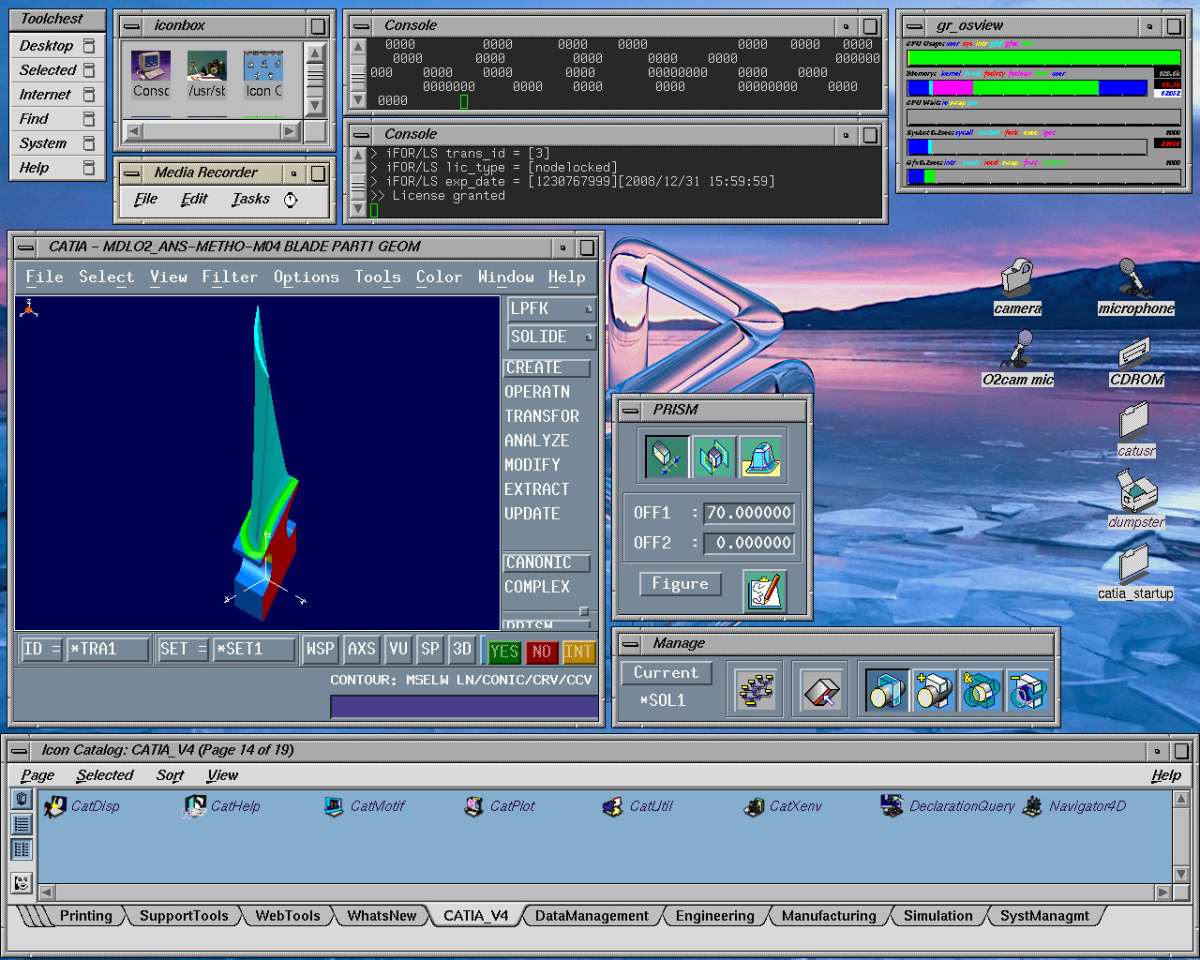Image resolution: width=1200 pixels, height=960 pixels.
Task: Open the Filter menu in CATIA
Action: 229,277
